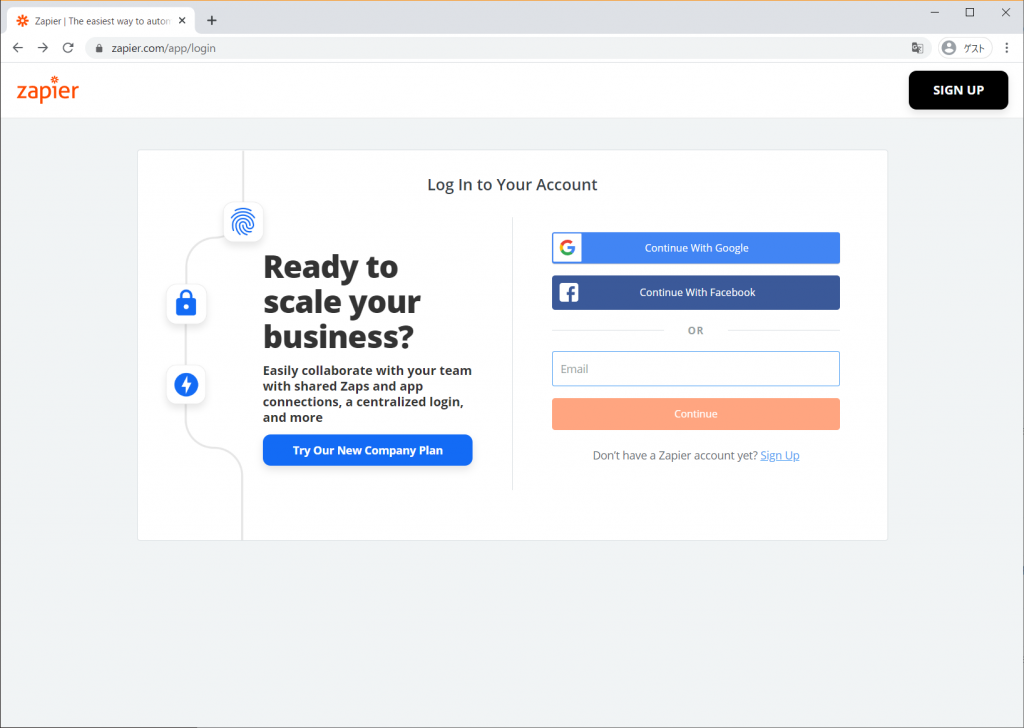Click the Zapier logo in the header

[x=48, y=90]
